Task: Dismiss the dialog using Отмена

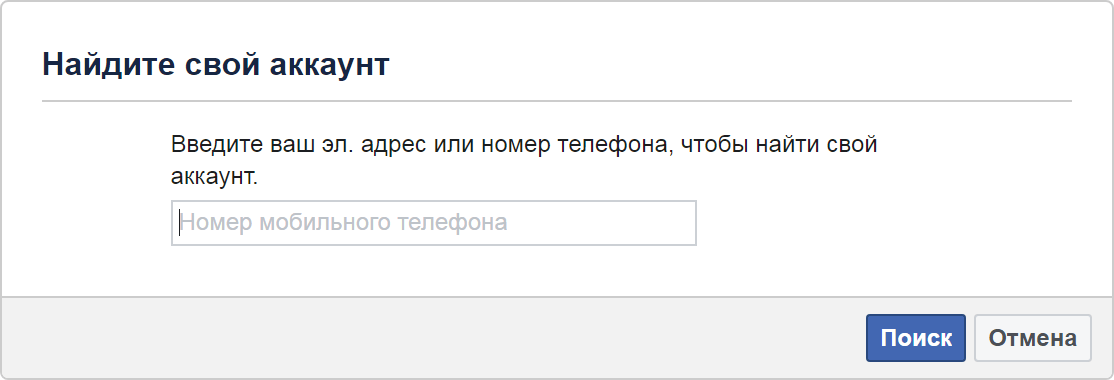Action: click(1032, 338)
